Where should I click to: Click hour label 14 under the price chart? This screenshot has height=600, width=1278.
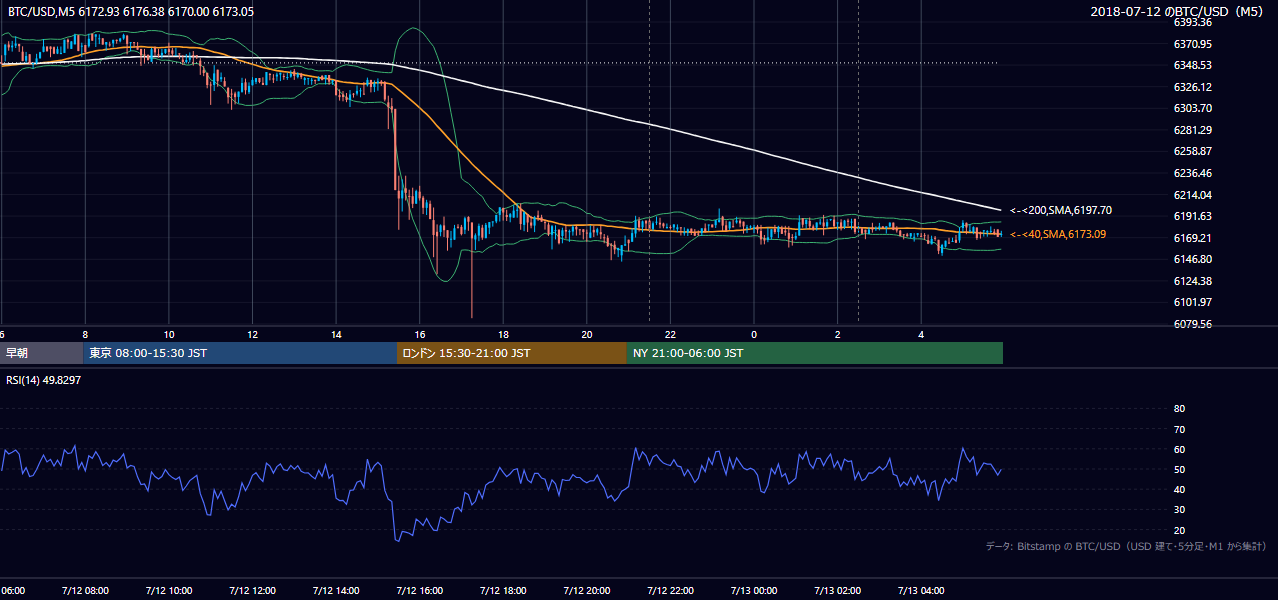pos(336,335)
